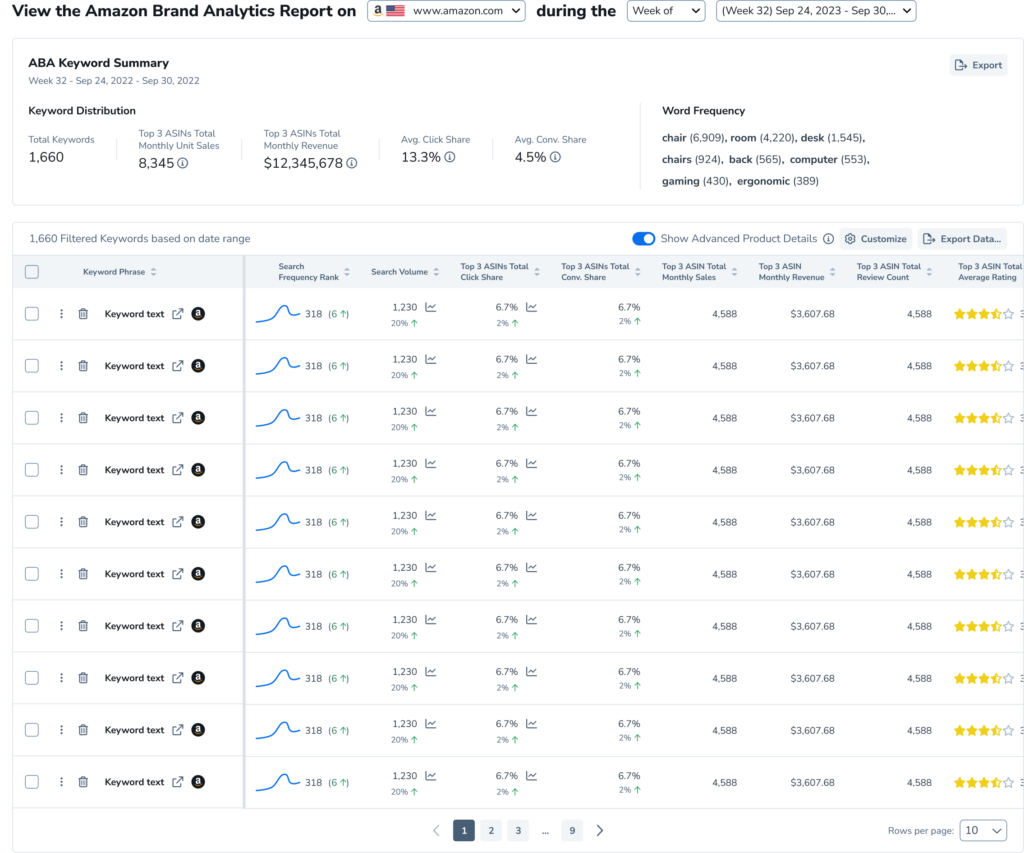Click the 'ABA Keyword Summary' heading
The image size is (1024, 853).
(x=99, y=63)
